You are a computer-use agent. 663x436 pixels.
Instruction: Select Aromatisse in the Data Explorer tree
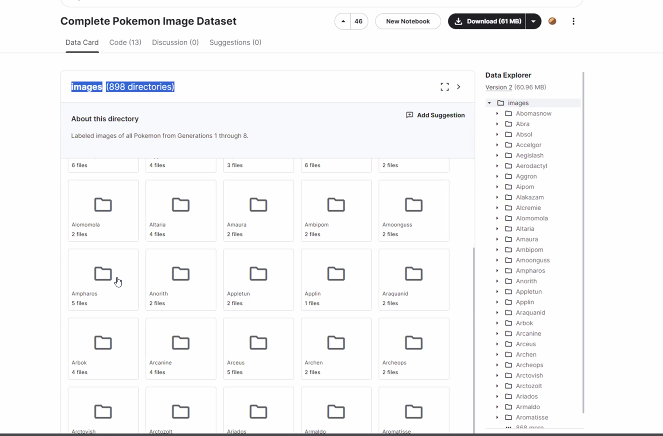[531, 417]
